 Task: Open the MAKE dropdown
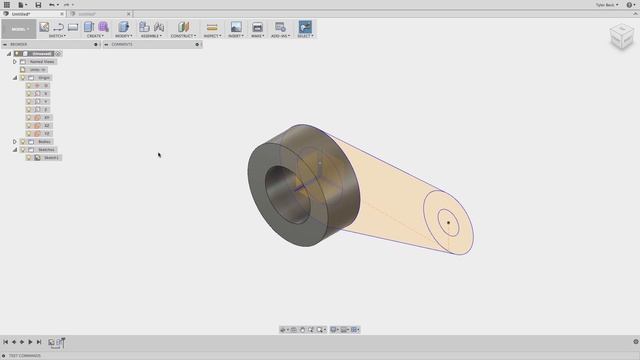[258, 36]
